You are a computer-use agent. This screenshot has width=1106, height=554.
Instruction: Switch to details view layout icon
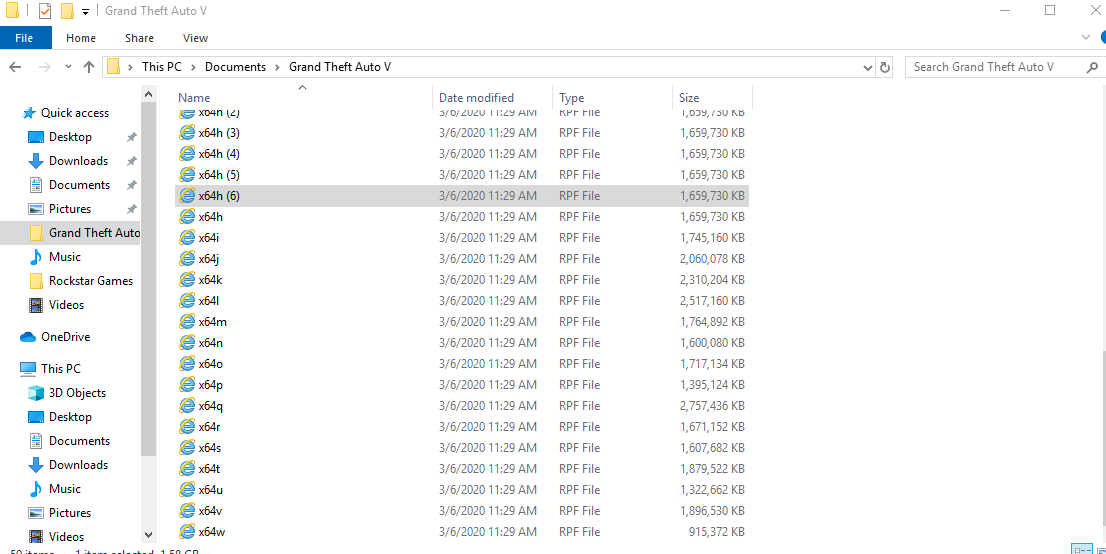click(x=1080, y=550)
